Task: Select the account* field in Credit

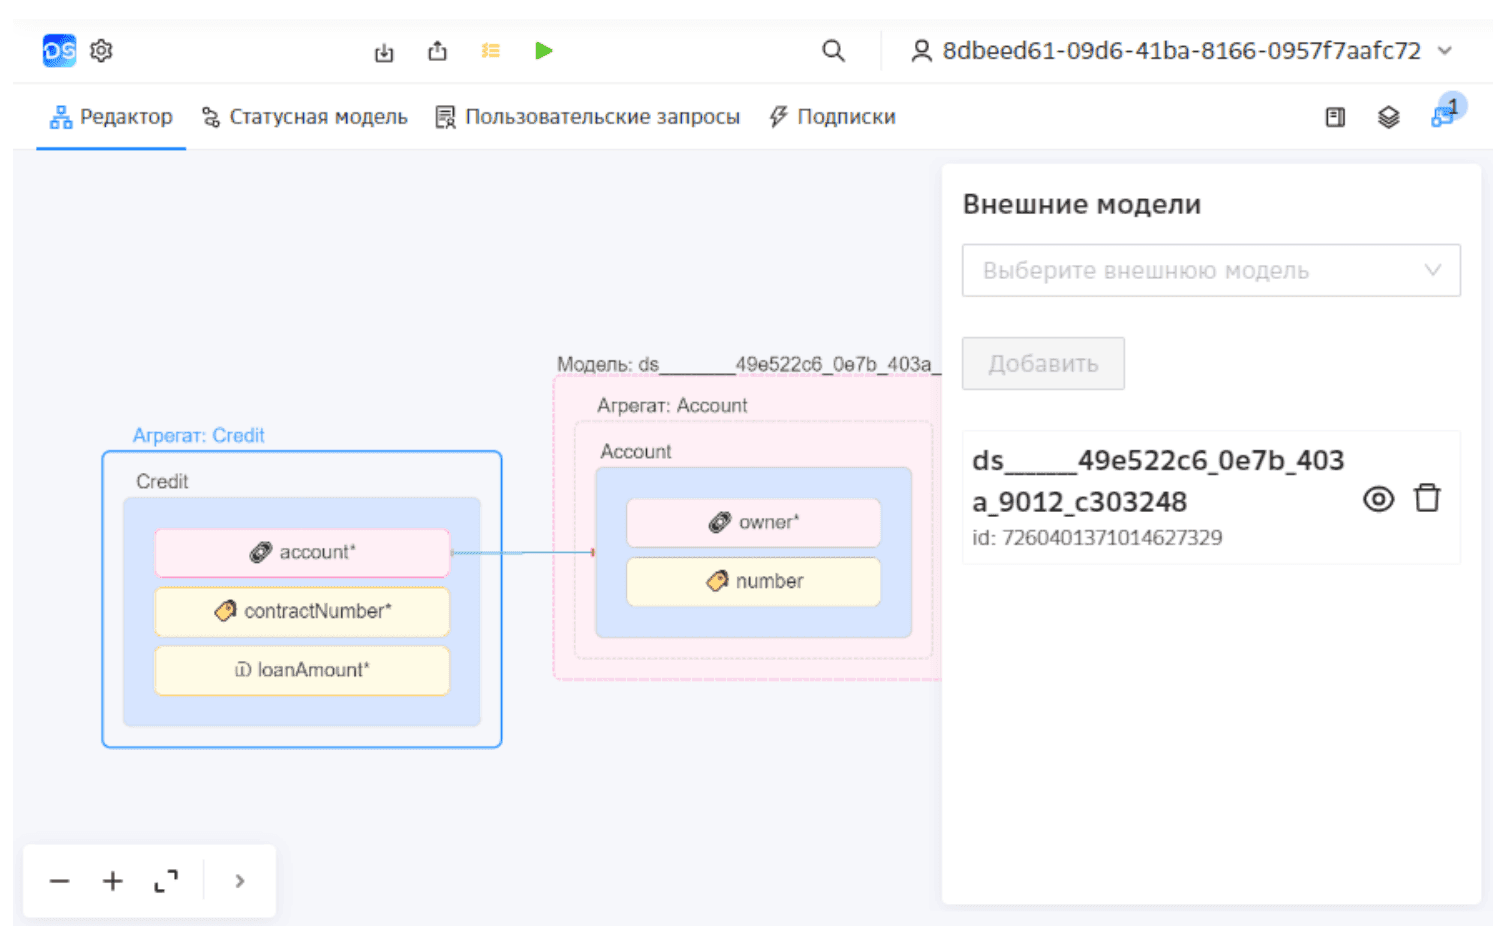Action: click(302, 553)
